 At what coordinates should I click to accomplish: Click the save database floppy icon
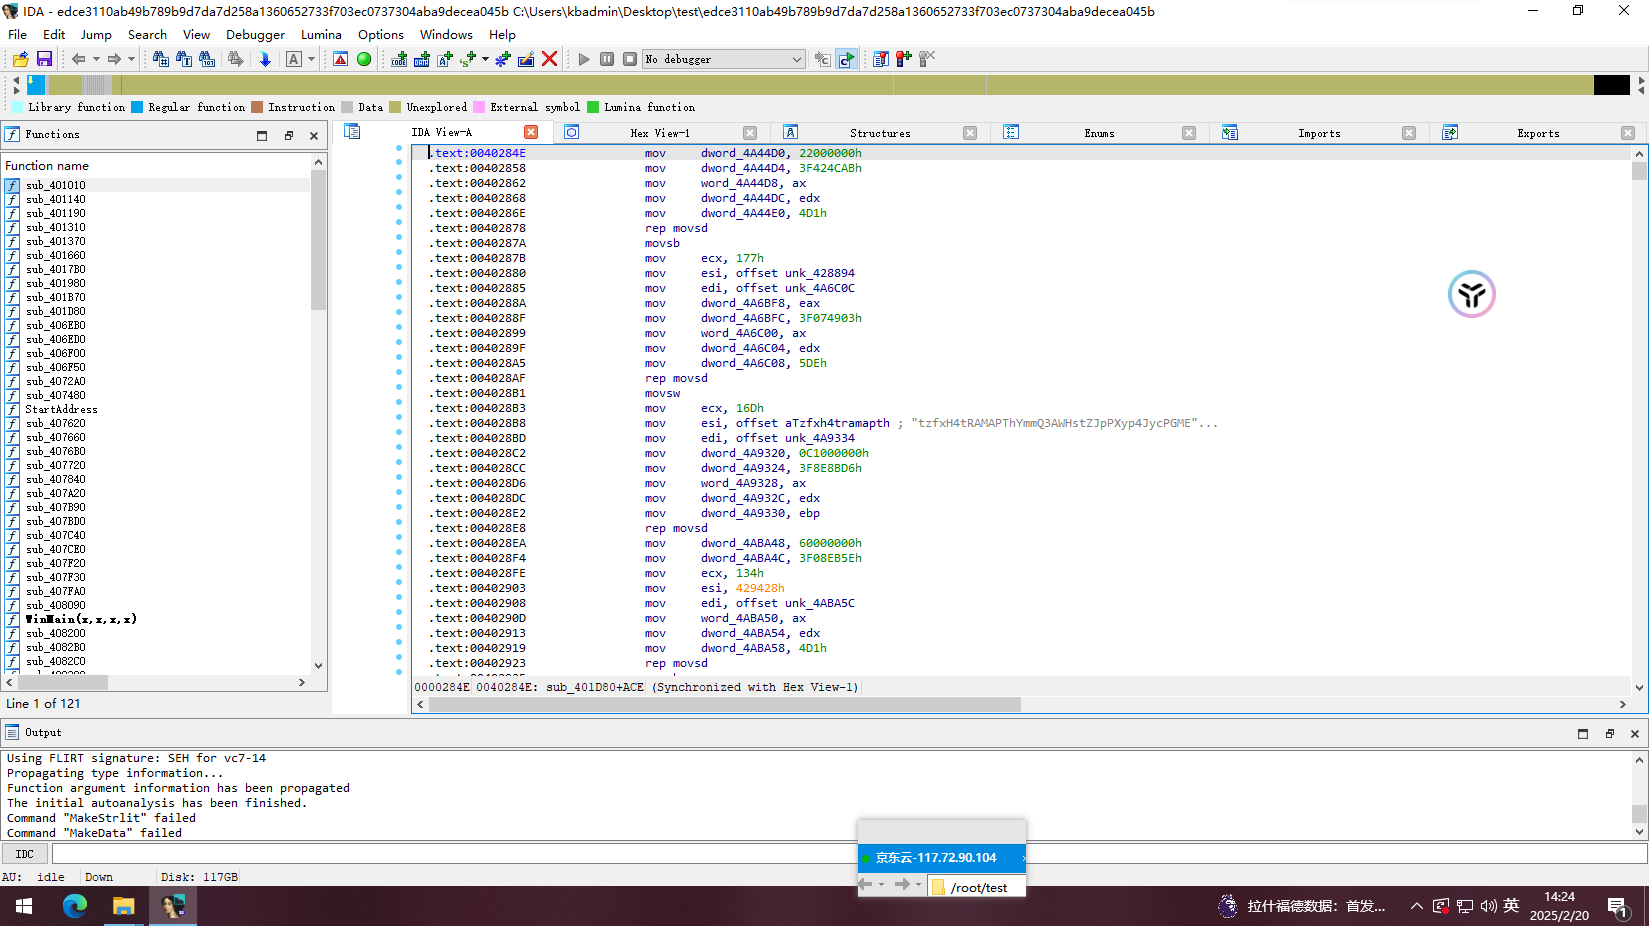pyautogui.click(x=44, y=59)
